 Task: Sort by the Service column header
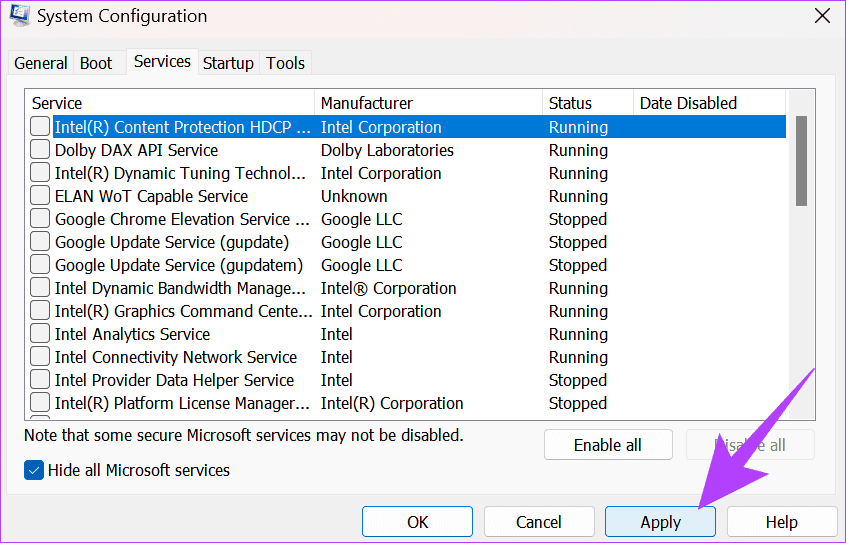click(170, 103)
